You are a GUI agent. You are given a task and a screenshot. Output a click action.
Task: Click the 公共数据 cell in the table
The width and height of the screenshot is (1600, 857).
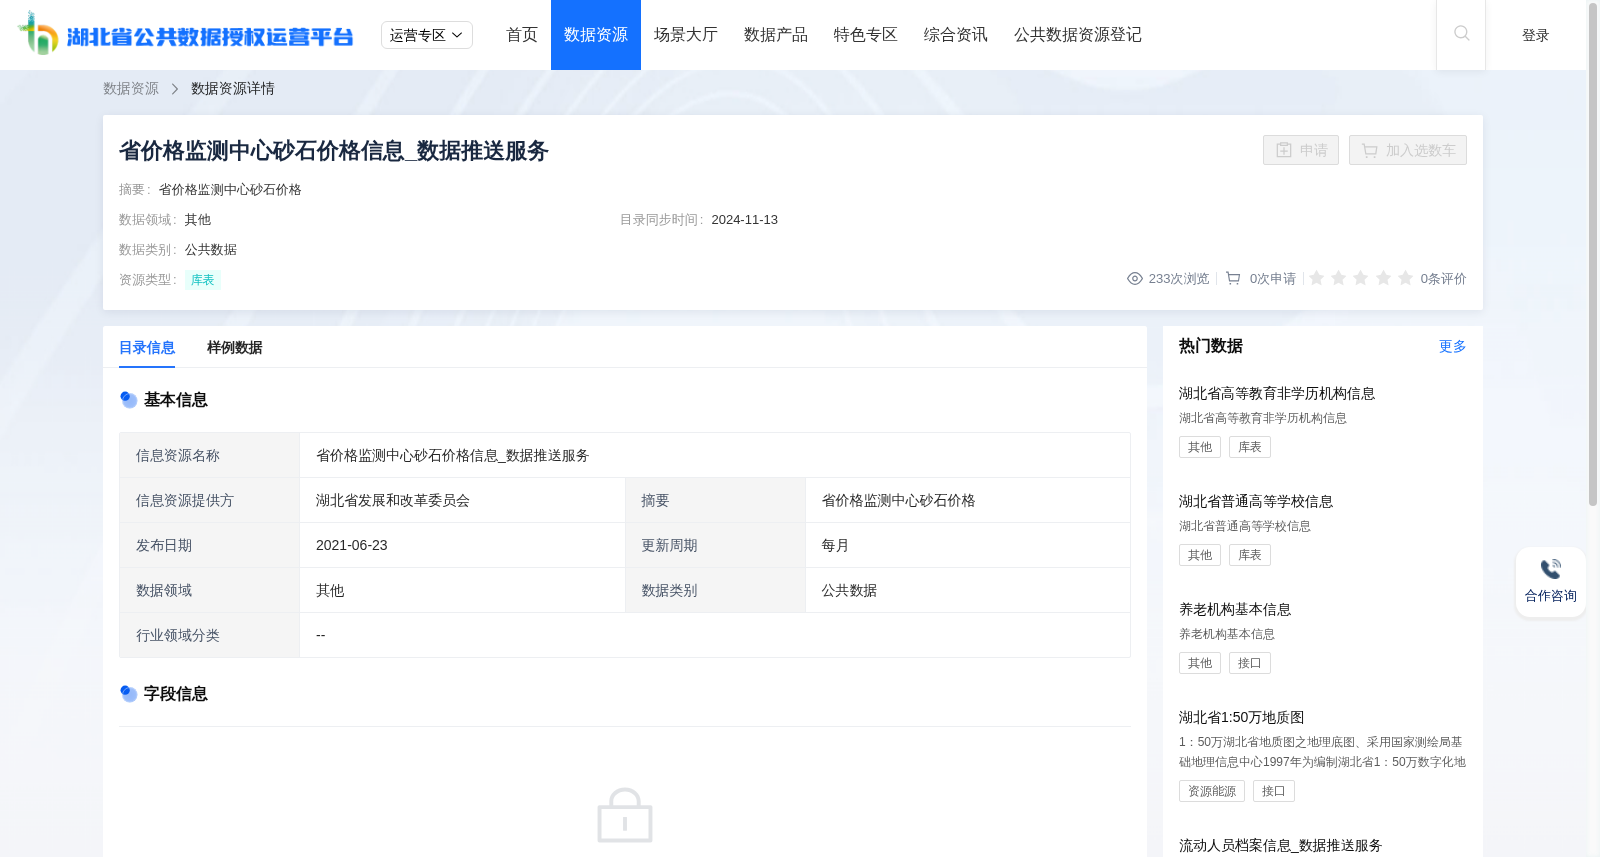[x=968, y=590]
